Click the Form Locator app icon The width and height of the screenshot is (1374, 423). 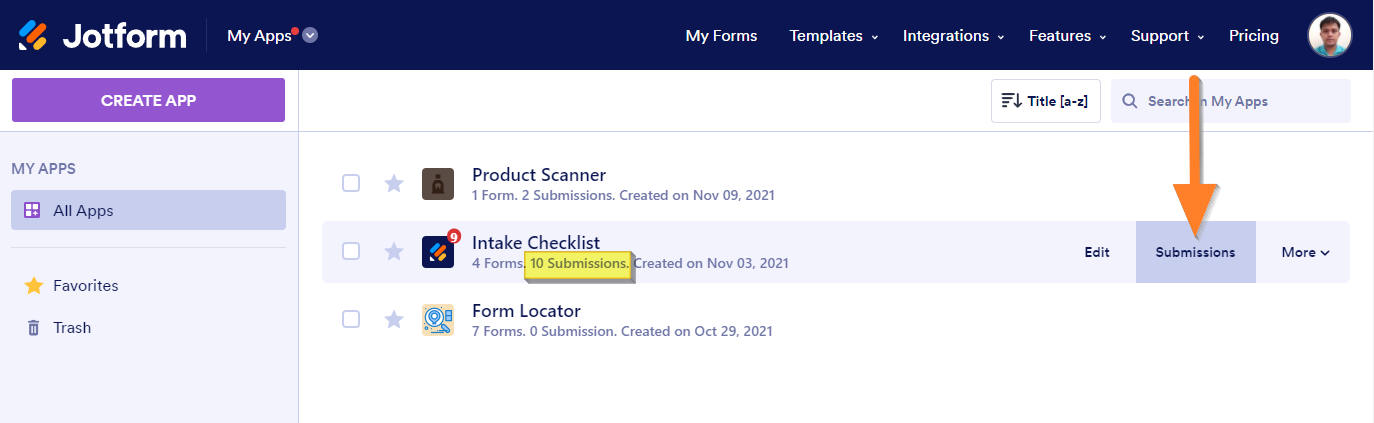pos(438,320)
